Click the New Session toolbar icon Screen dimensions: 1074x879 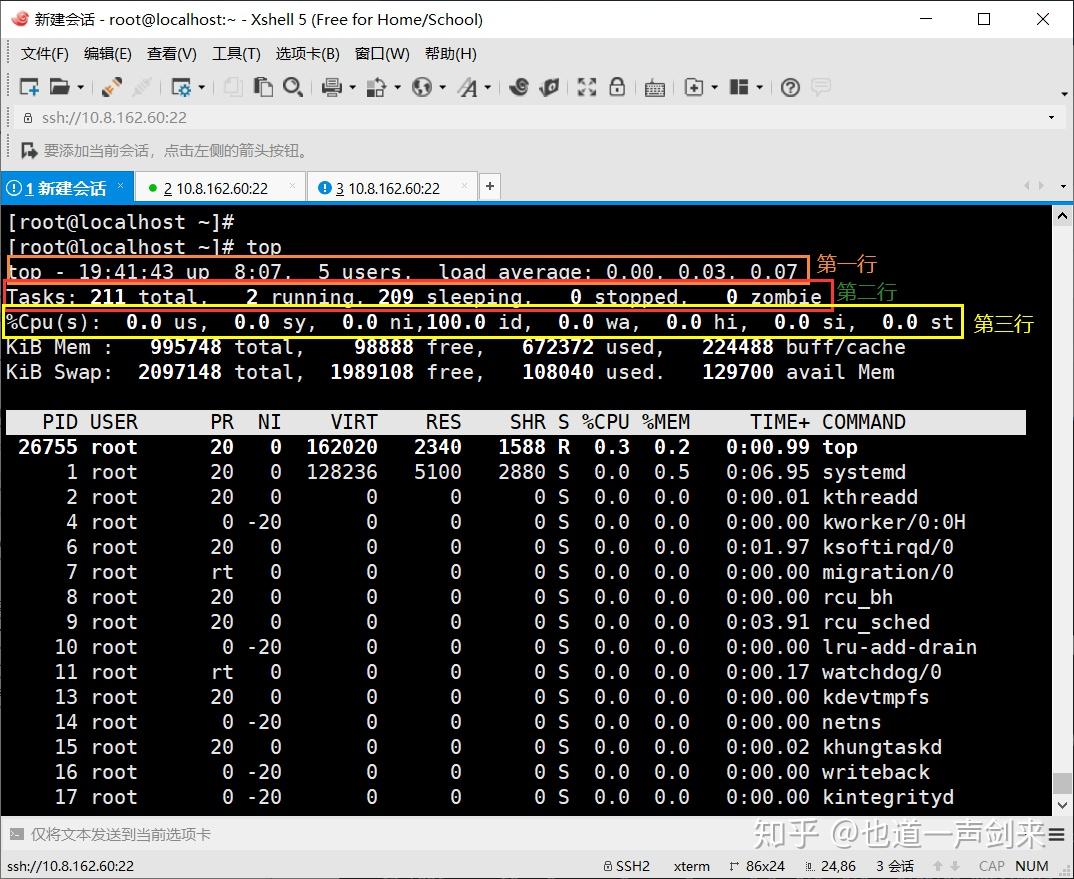click(29, 88)
